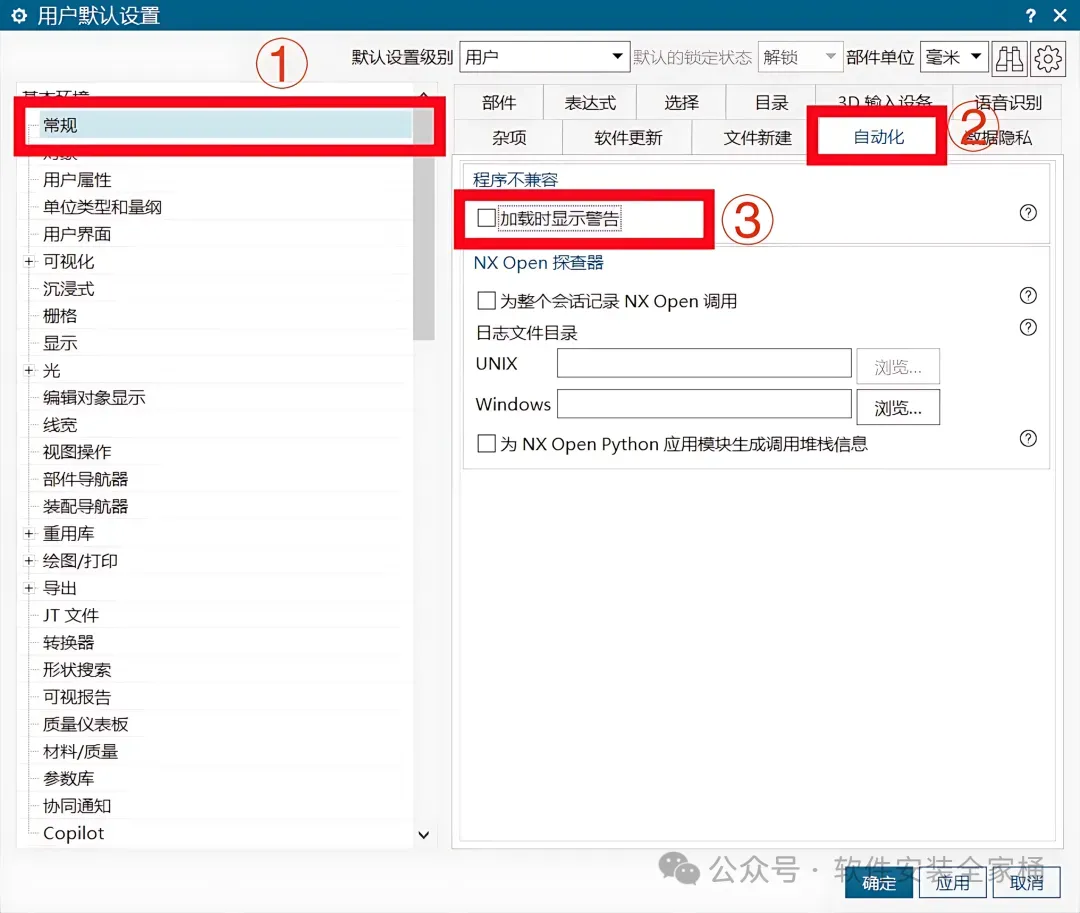Screen dimensions: 1080x913
Task: Toggle 为整个会话记录 NX Open 调用 checkbox
Action: [x=486, y=301]
